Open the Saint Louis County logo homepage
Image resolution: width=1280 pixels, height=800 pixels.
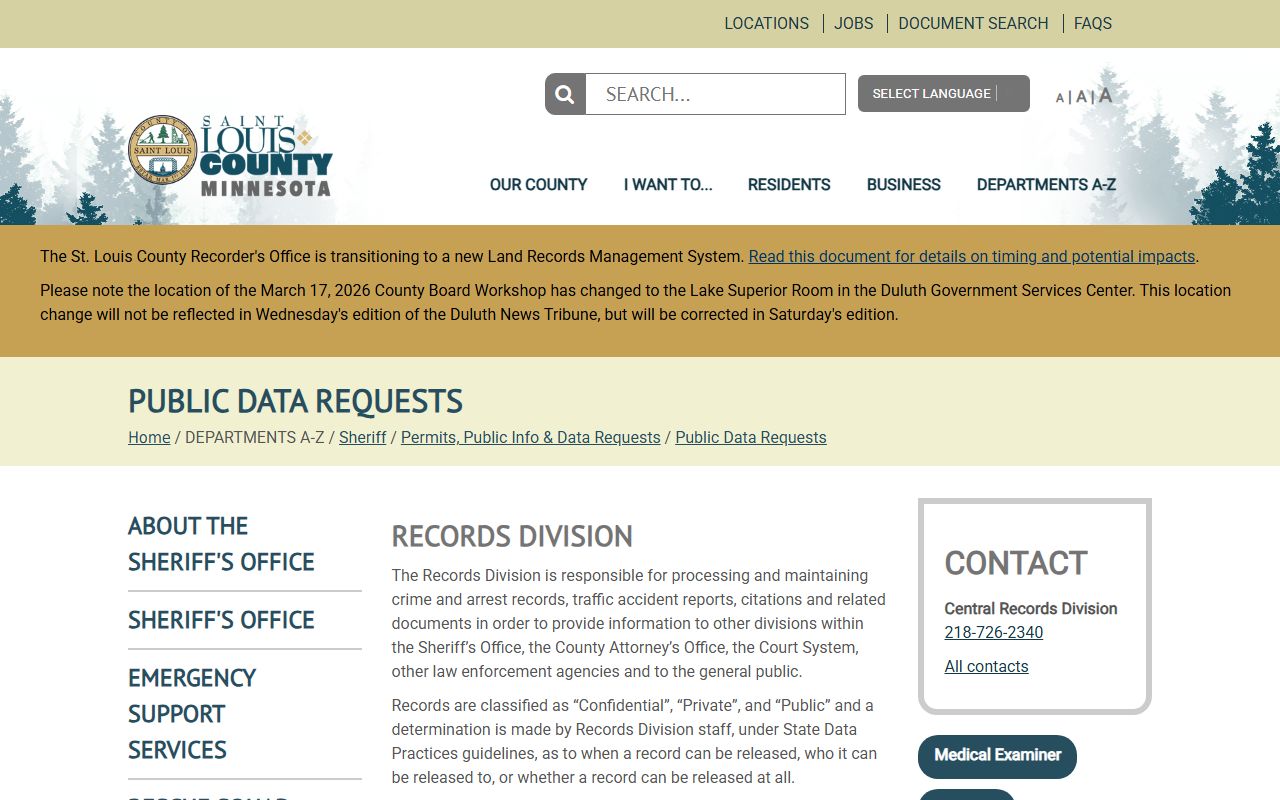pyautogui.click(x=230, y=156)
